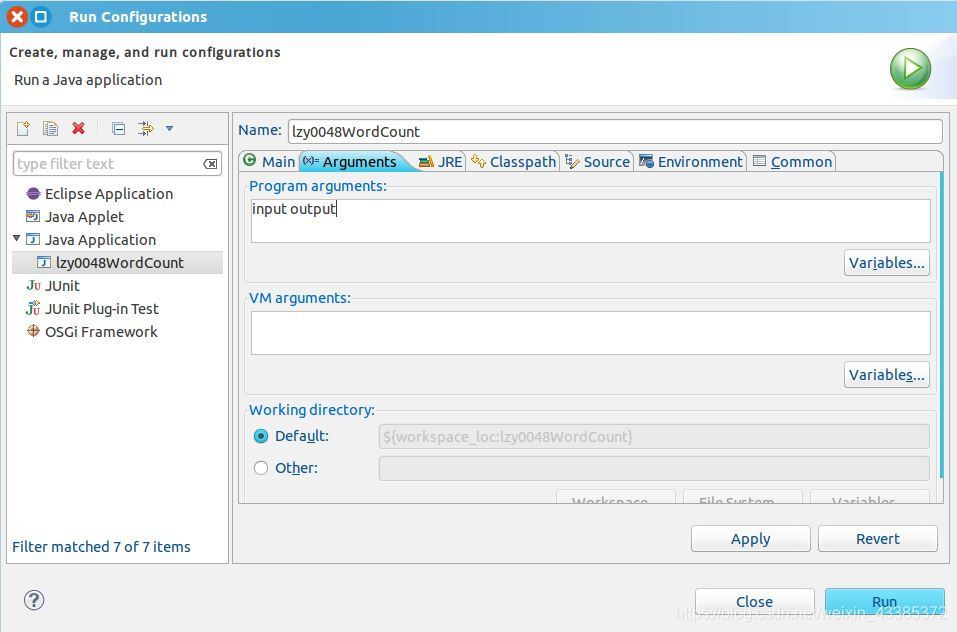Select Java Applet configuration type
957x632 pixels.
(x=84, y=217)
